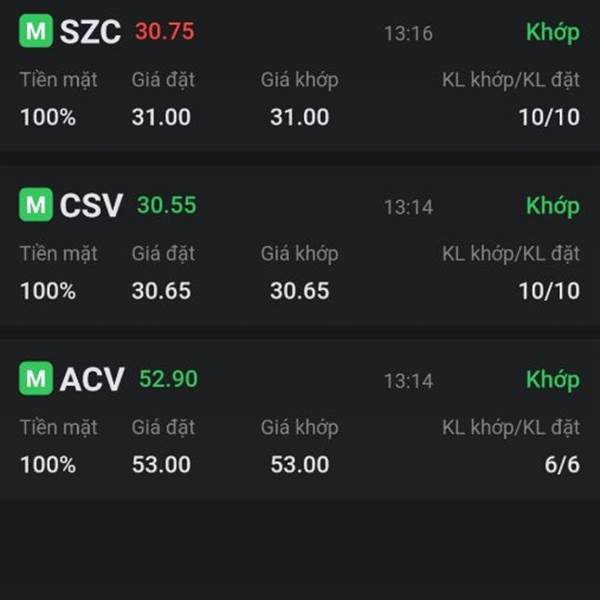600x600 pixels.
Task: Tap the Khớp status on ACV order
Action: click(553, 380)
